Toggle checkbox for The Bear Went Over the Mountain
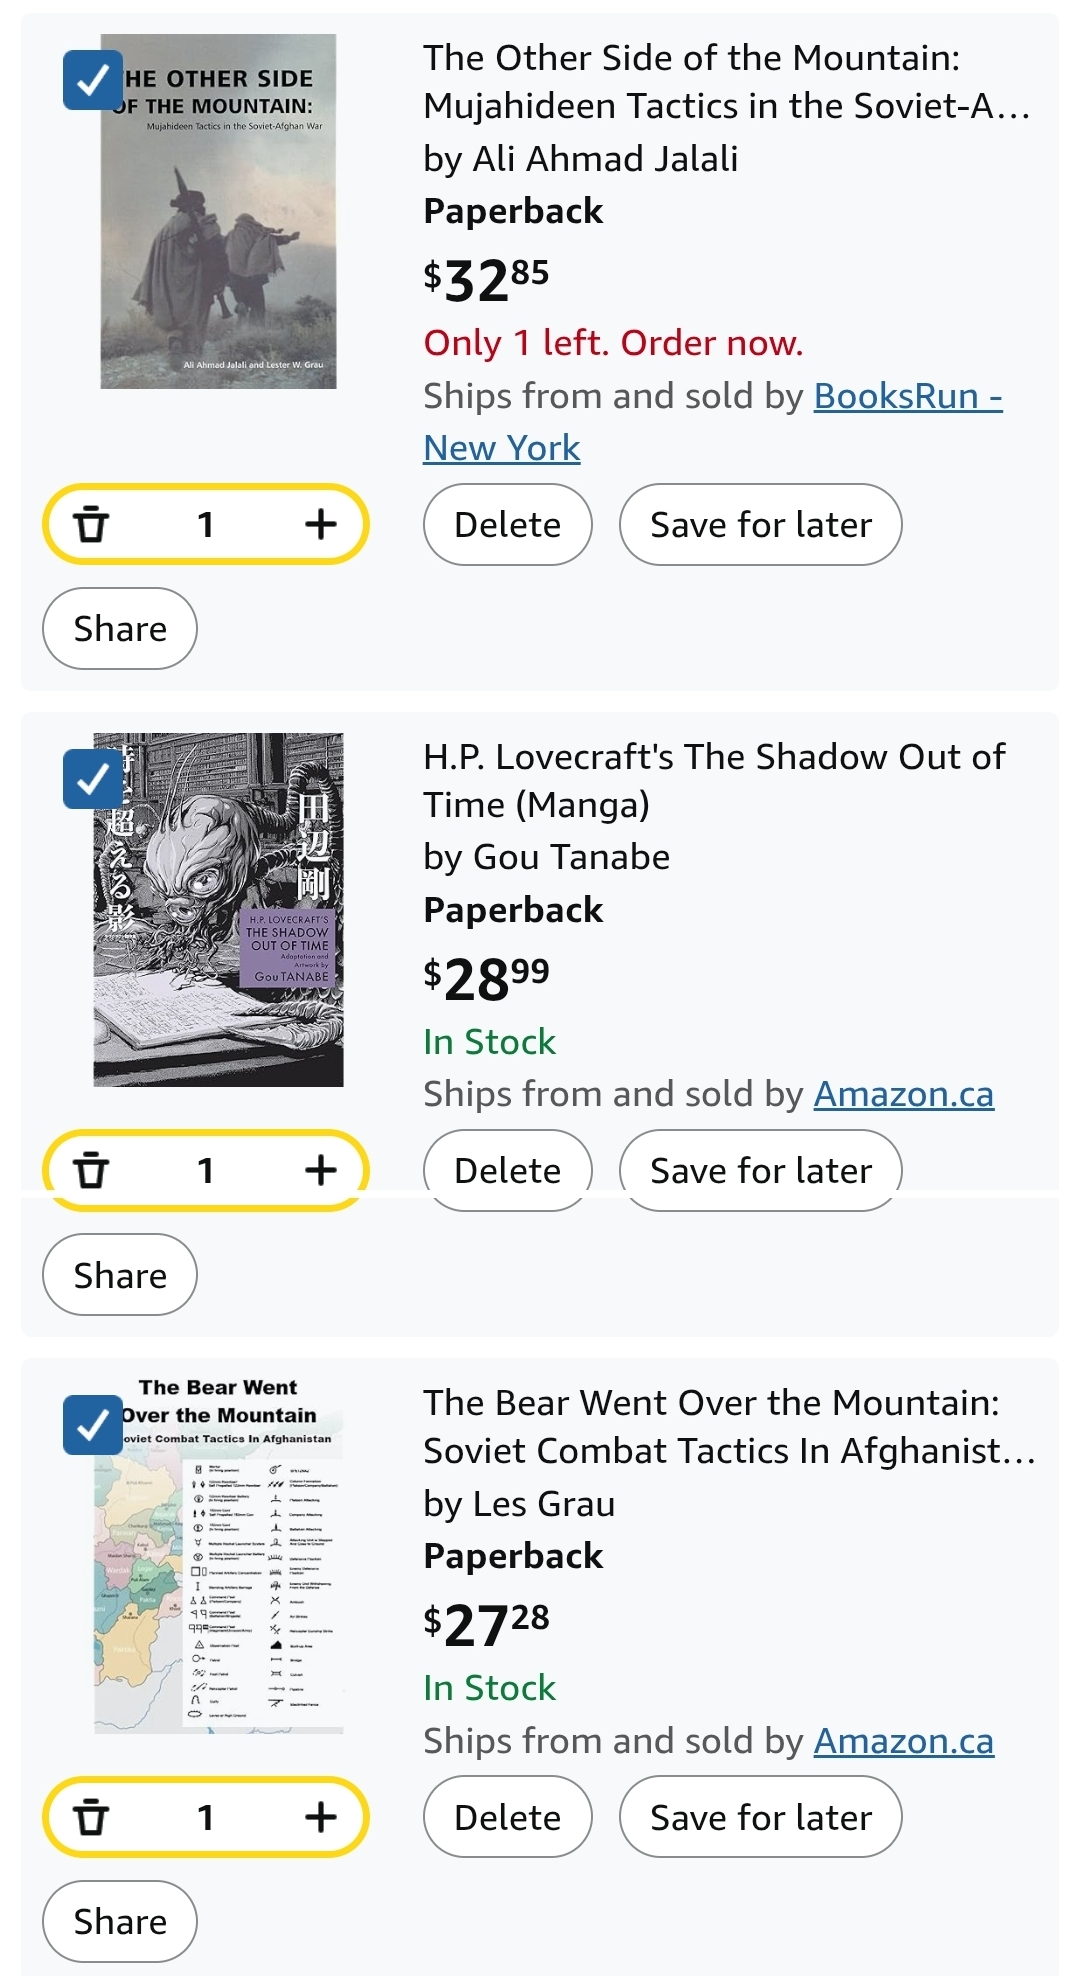The image size is (1079, 1976). (x=93, y=1425)
